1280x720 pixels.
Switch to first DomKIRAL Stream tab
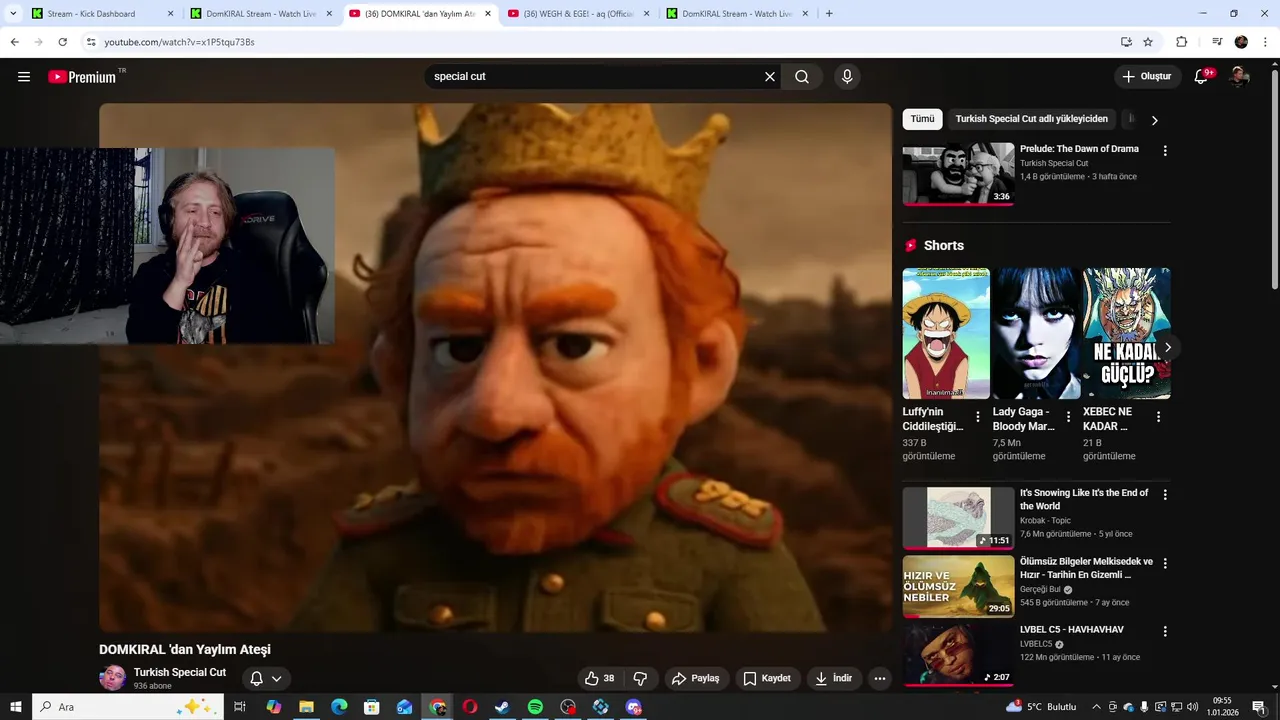click(x=262, y=14)
